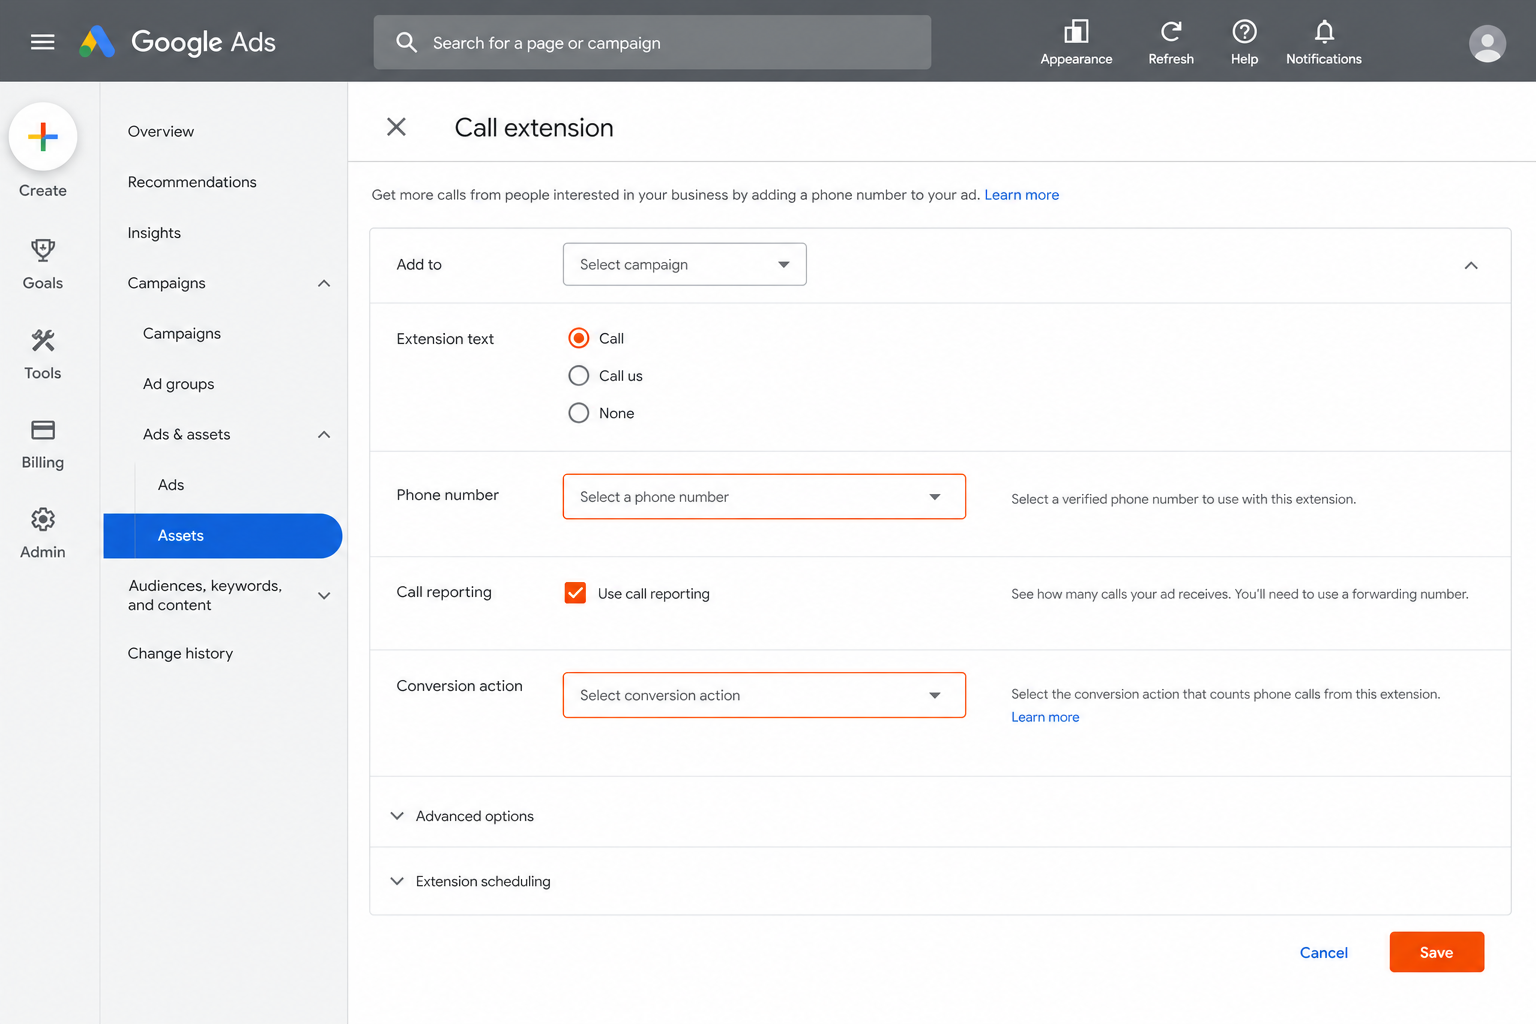Screen dimensions: 1536x1024
Task: Select the Assets menu item
Action: 222,536
